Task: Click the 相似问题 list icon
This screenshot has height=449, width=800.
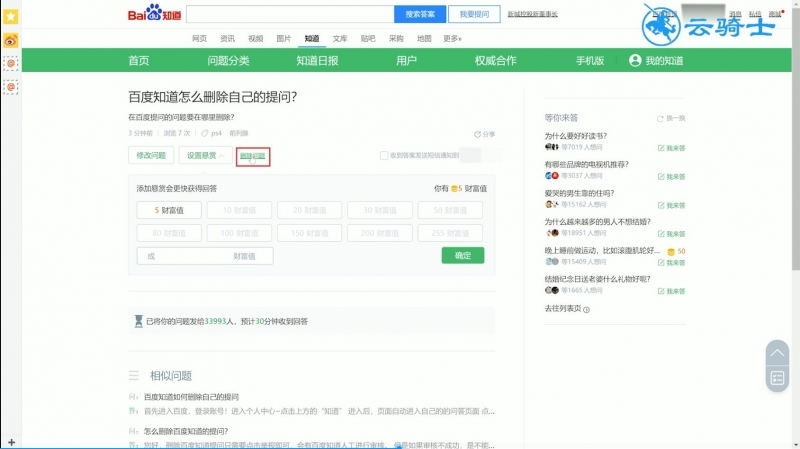Action: click(134, 376)
